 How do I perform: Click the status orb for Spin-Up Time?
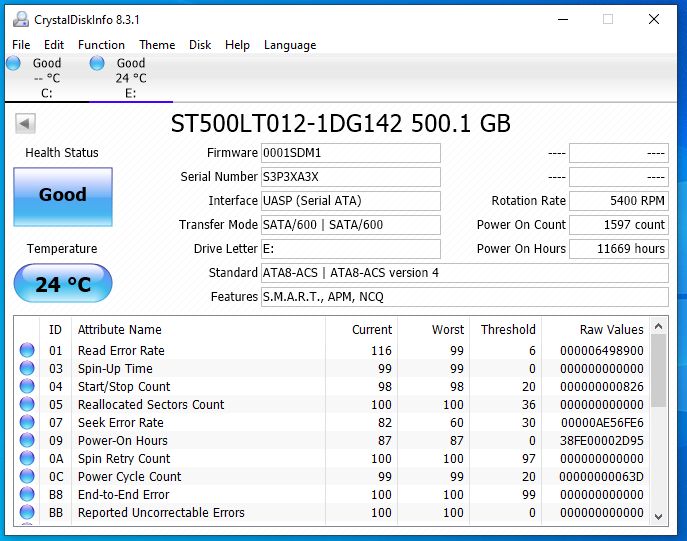(x=27, y=369)
